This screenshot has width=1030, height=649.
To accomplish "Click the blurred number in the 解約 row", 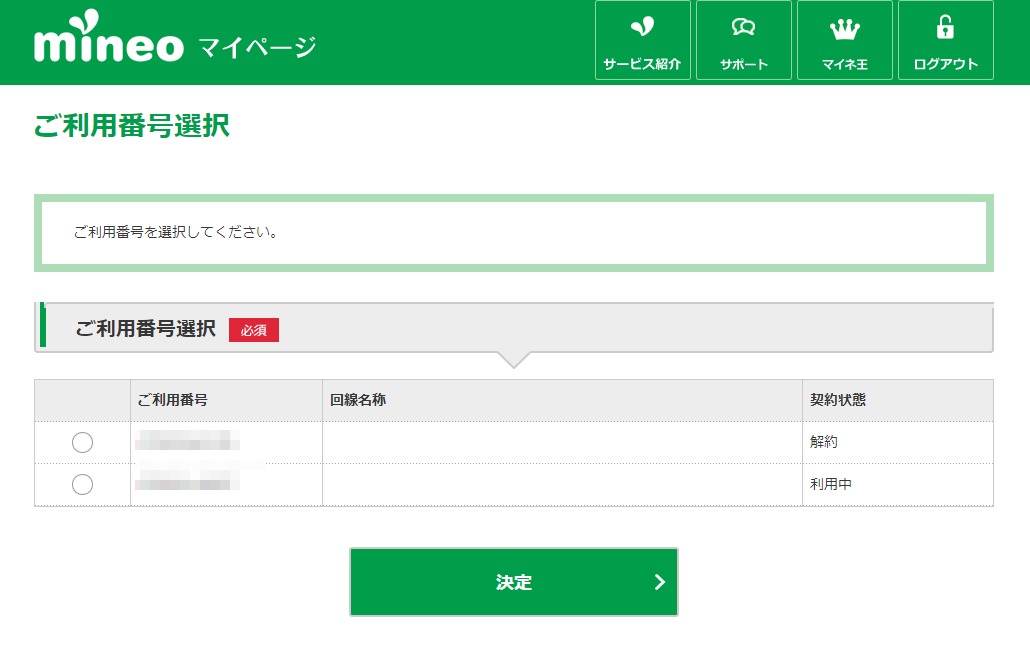I will [x=187, y=442].
